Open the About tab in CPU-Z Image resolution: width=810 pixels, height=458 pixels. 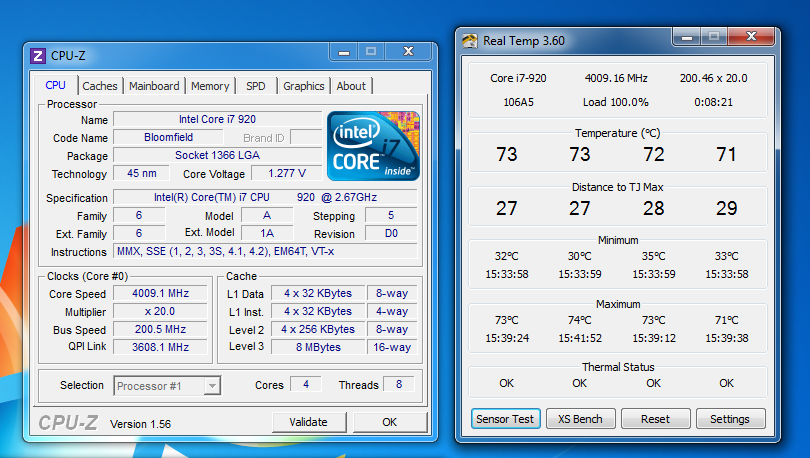[x=351, y=86]
